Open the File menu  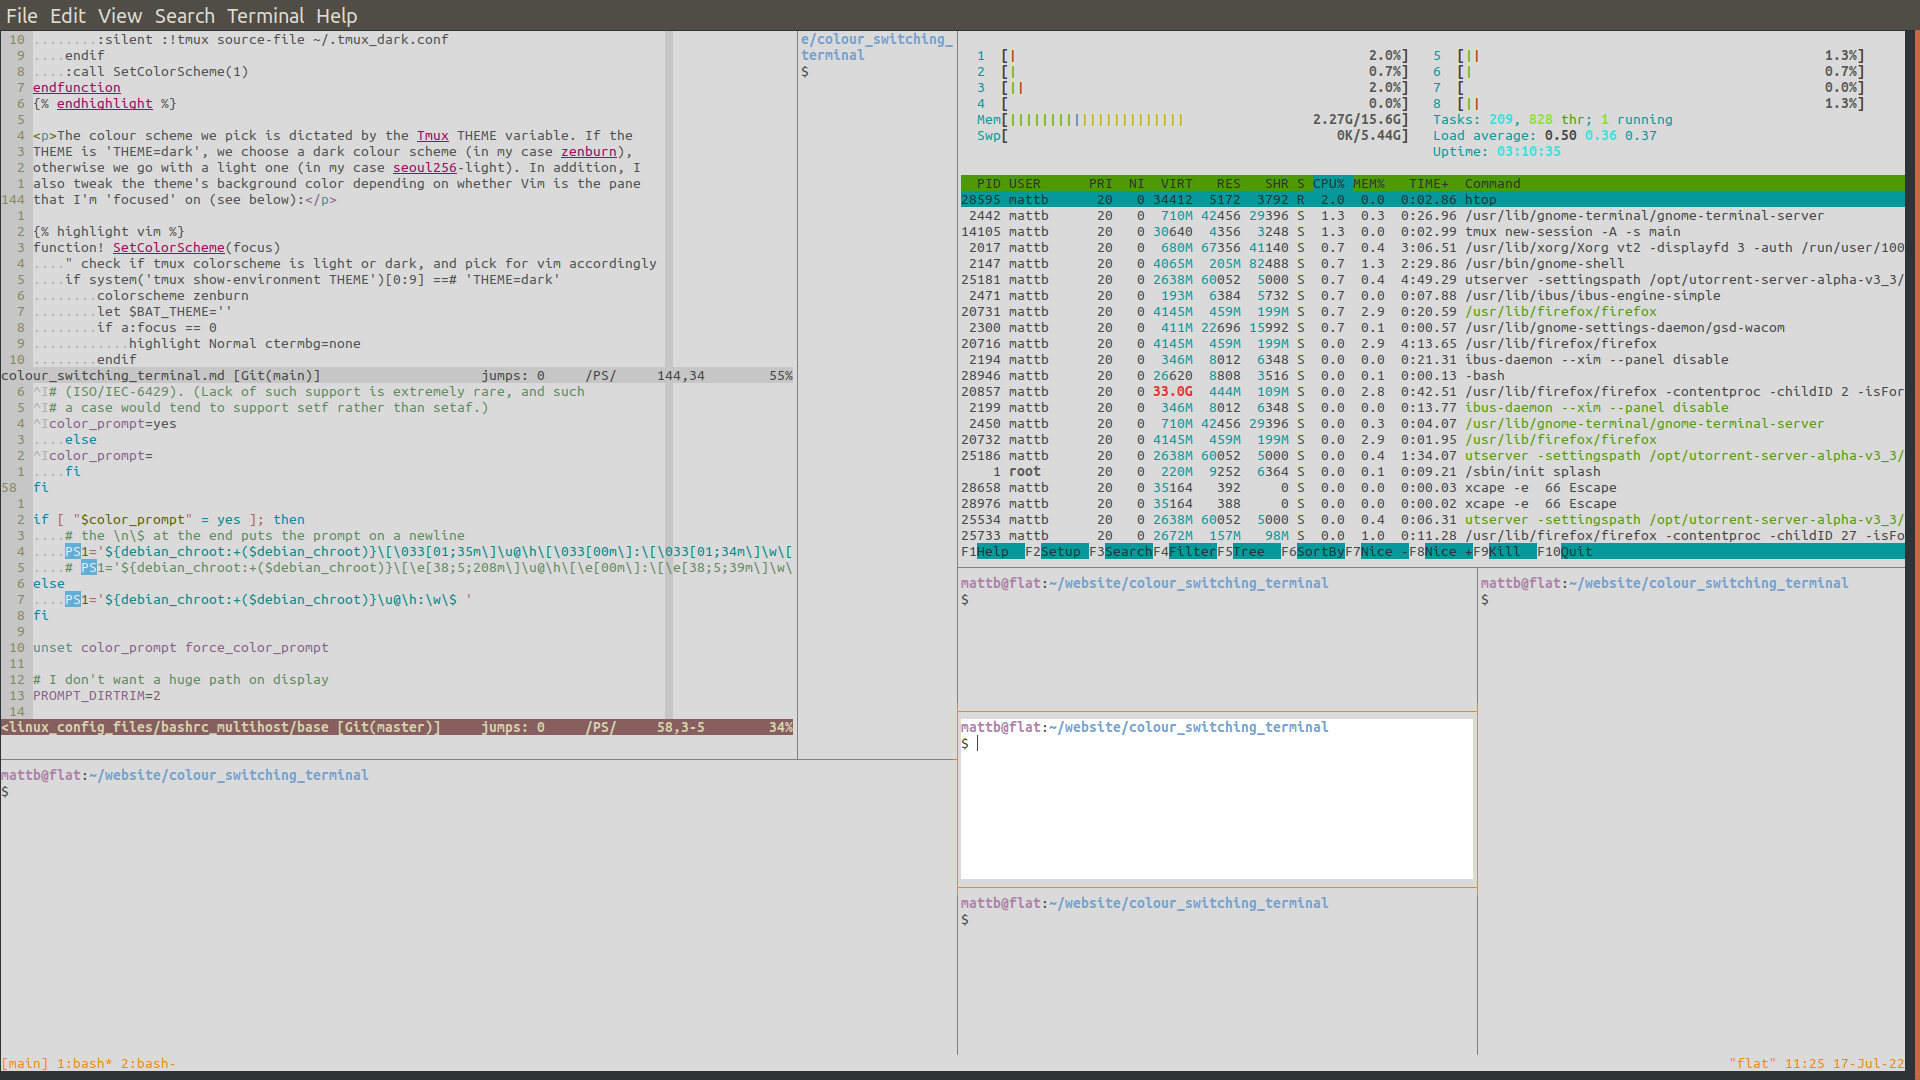click(21, 16)
